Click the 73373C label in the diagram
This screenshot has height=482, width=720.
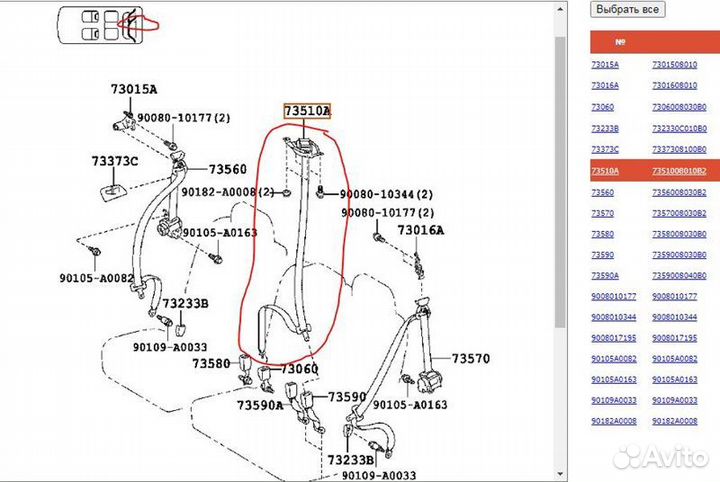(x=115, y=161)
